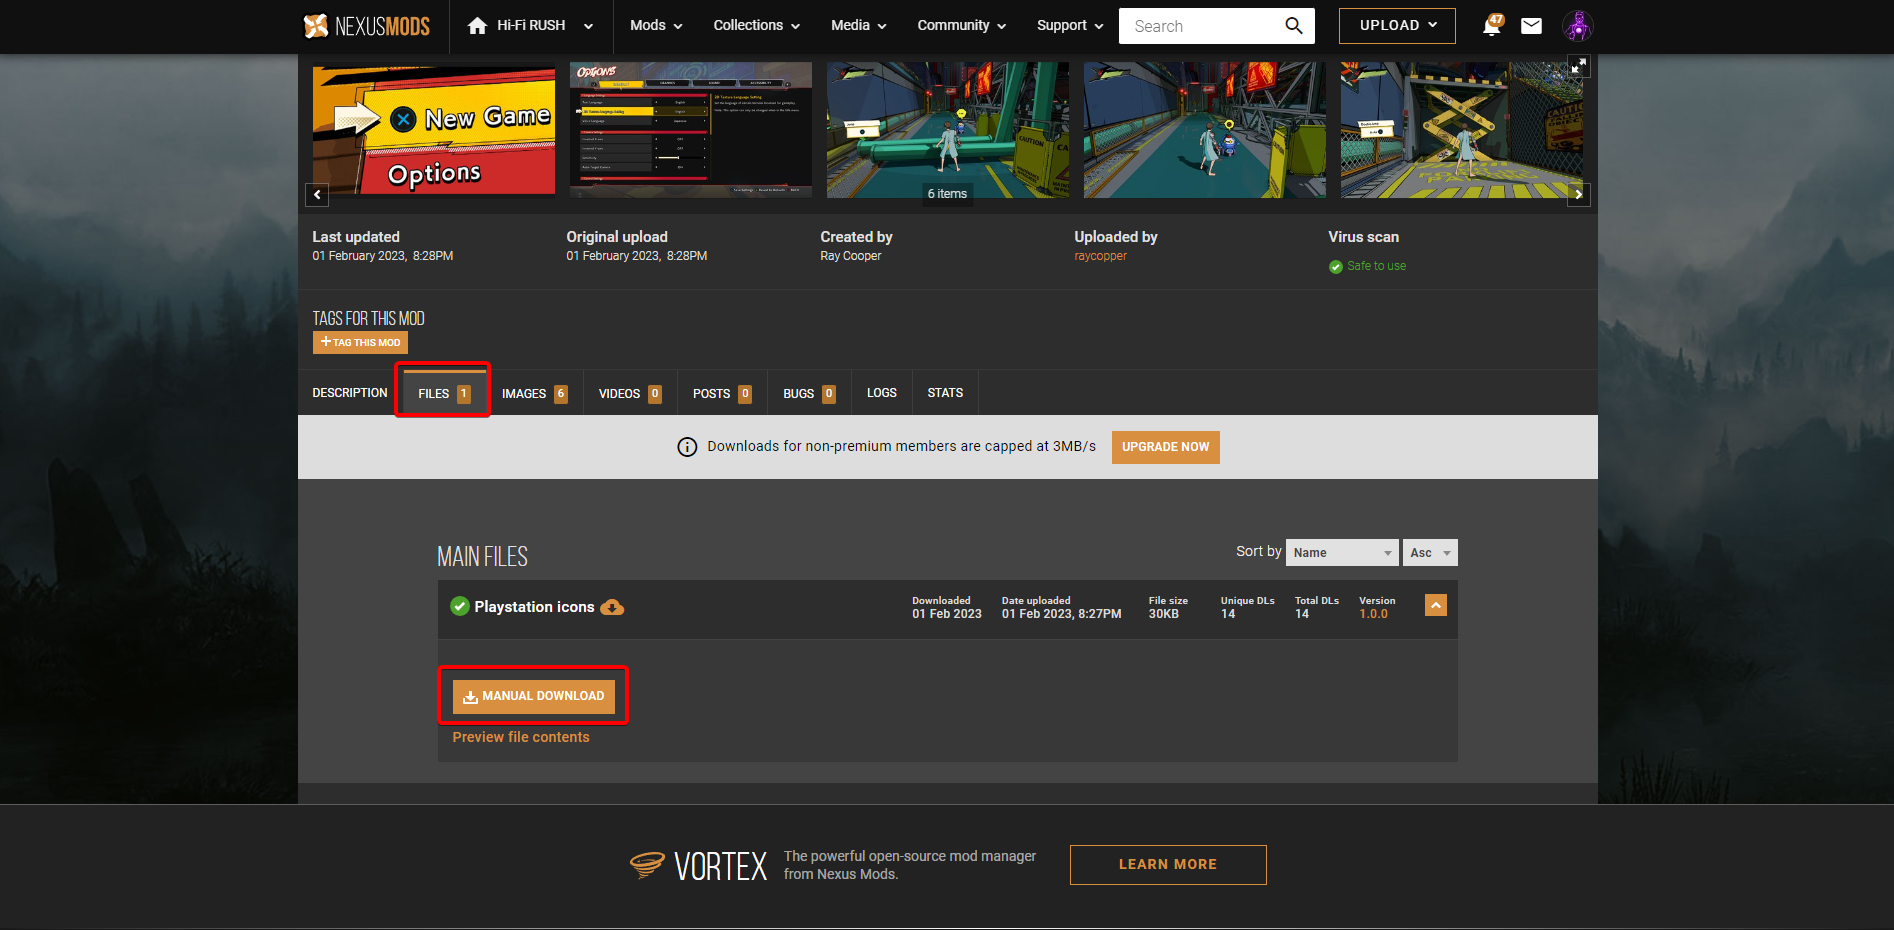Open the Collections menu

pos(757,26)
